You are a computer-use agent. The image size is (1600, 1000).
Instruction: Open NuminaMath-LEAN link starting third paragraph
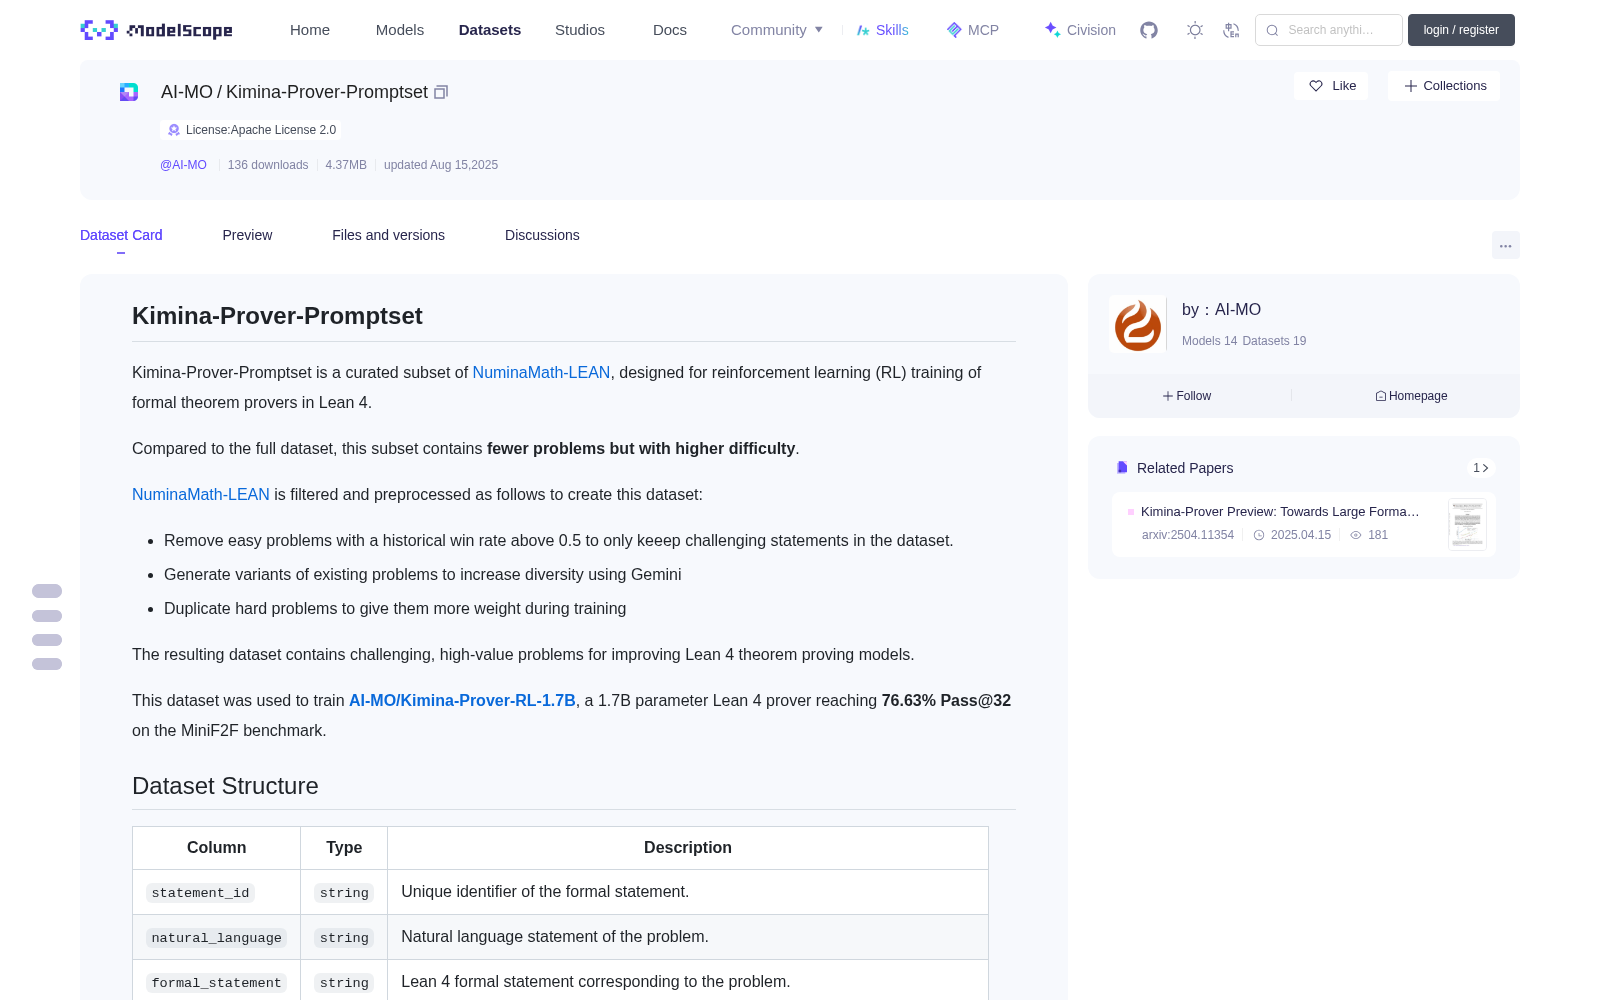201,494
